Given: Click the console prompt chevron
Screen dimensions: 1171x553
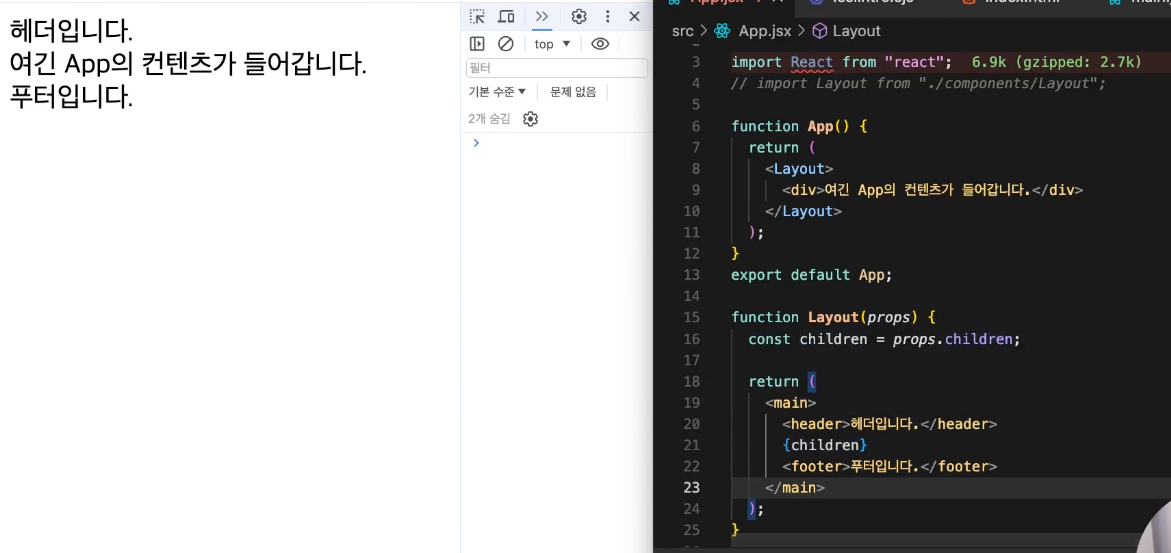Looking at the screenshot, I should [476, 143].
